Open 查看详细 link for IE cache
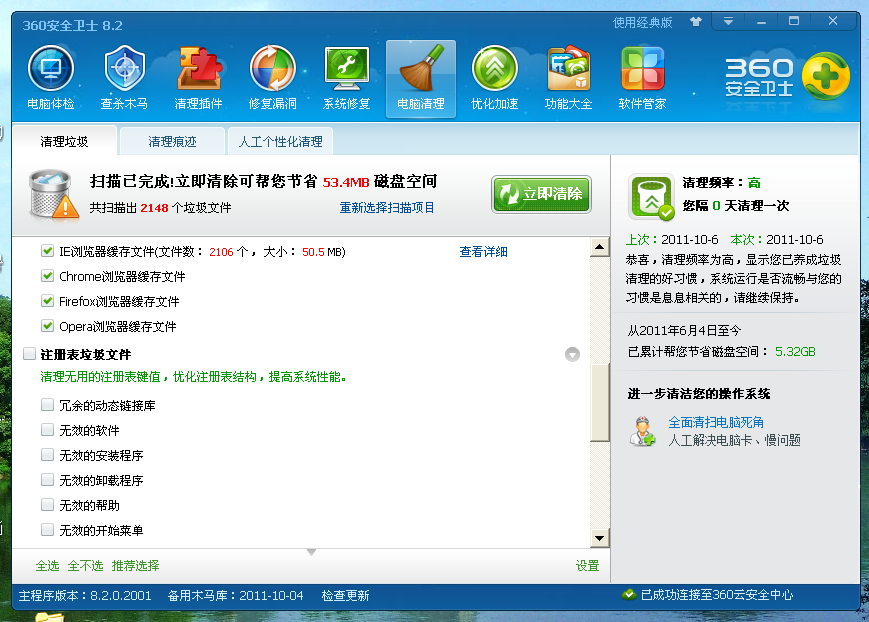Viewport: 869px width, 622px height. 483,252
